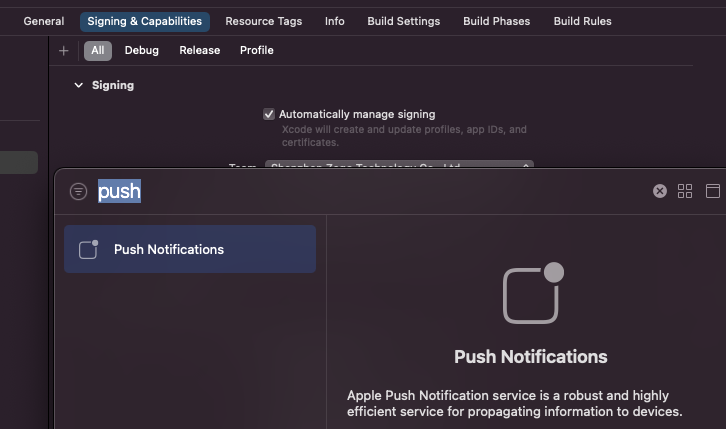This screenshot has width=726, height=429.
Task: Open the General tab
Action: click(x=44, y=21)
